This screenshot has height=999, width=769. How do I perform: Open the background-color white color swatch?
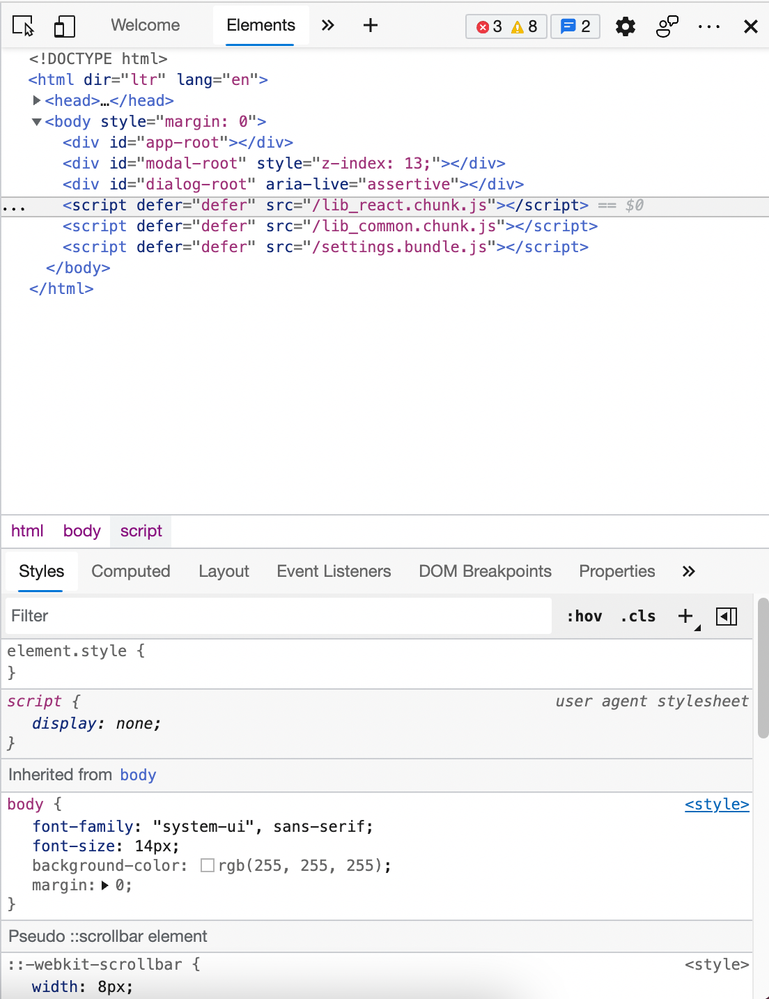click(x=207, y=865)
